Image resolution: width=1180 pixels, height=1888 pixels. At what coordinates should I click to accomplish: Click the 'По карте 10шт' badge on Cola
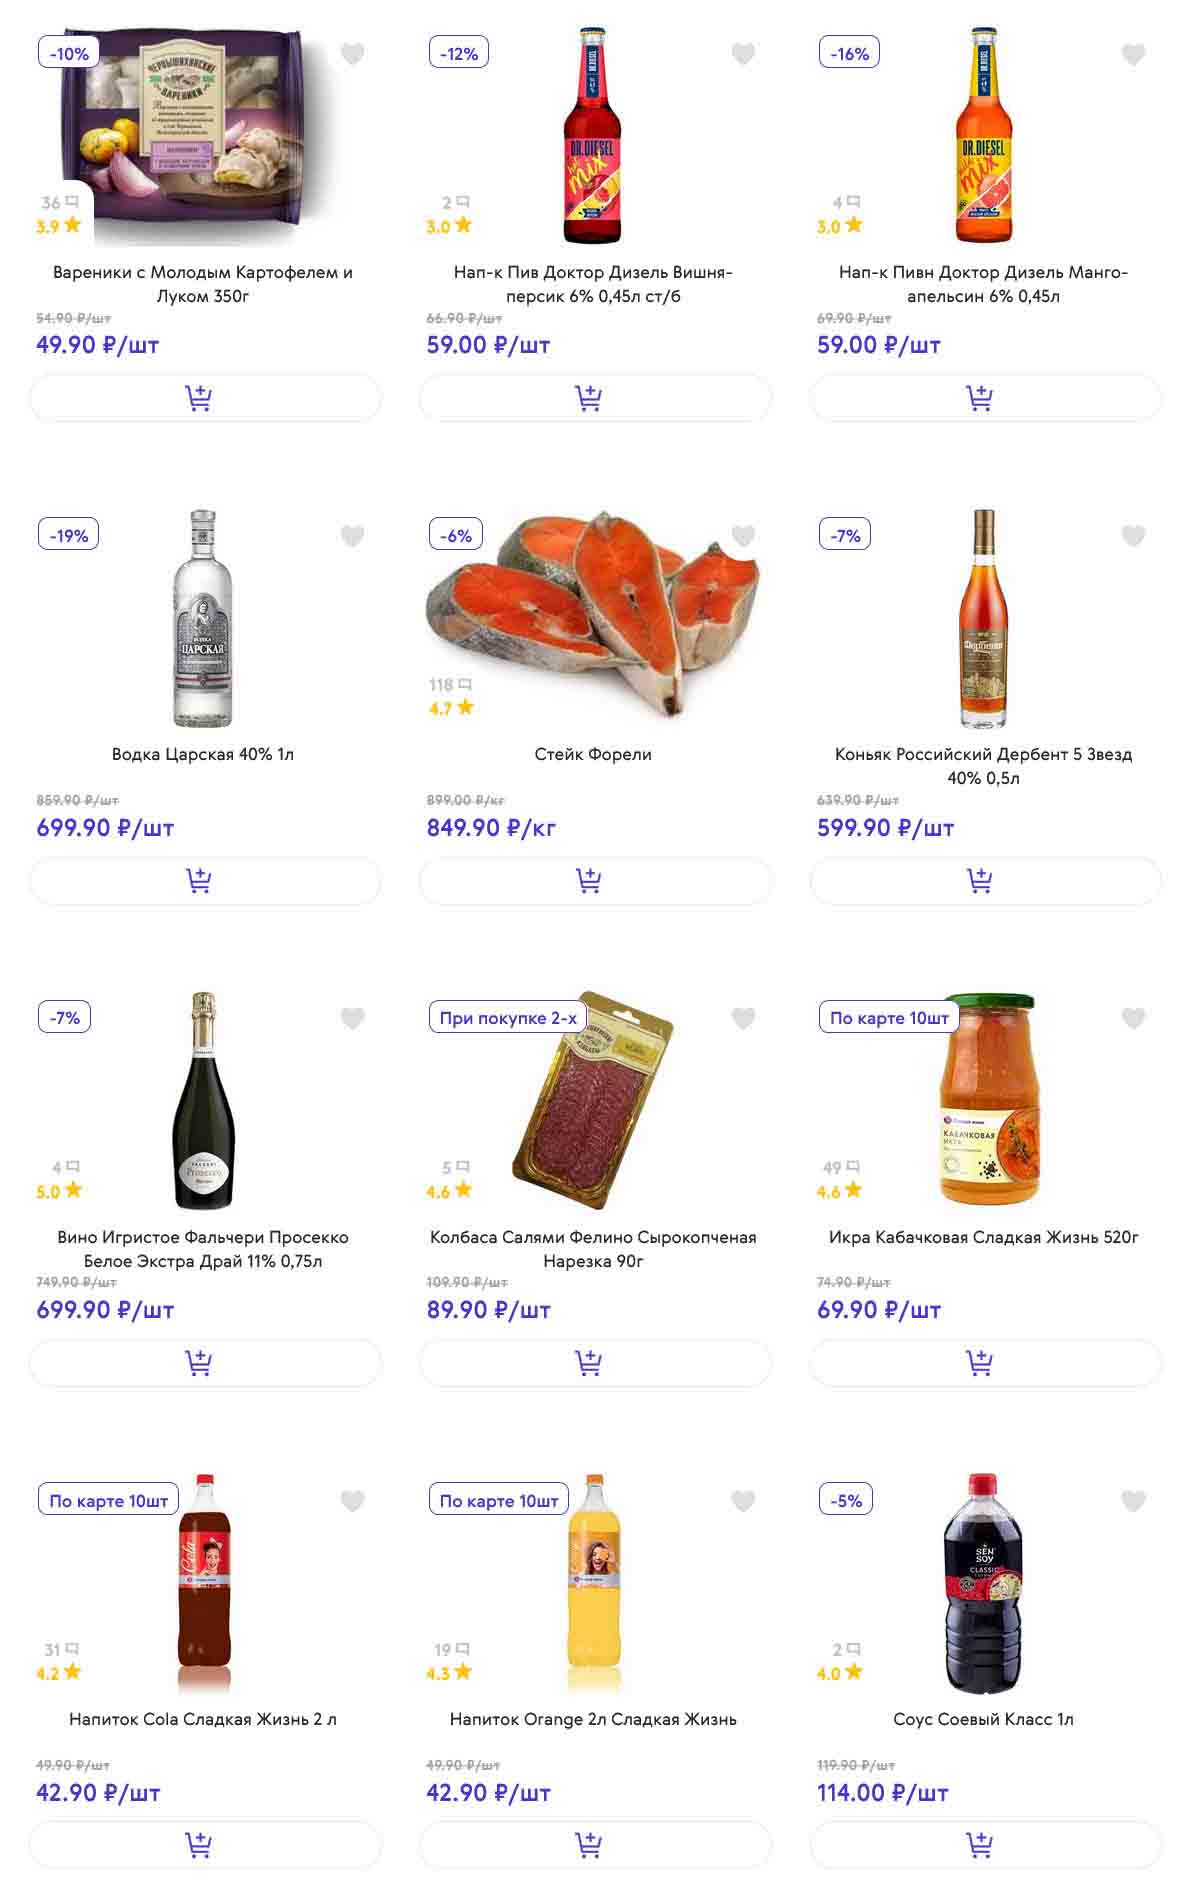(108, 1500)
